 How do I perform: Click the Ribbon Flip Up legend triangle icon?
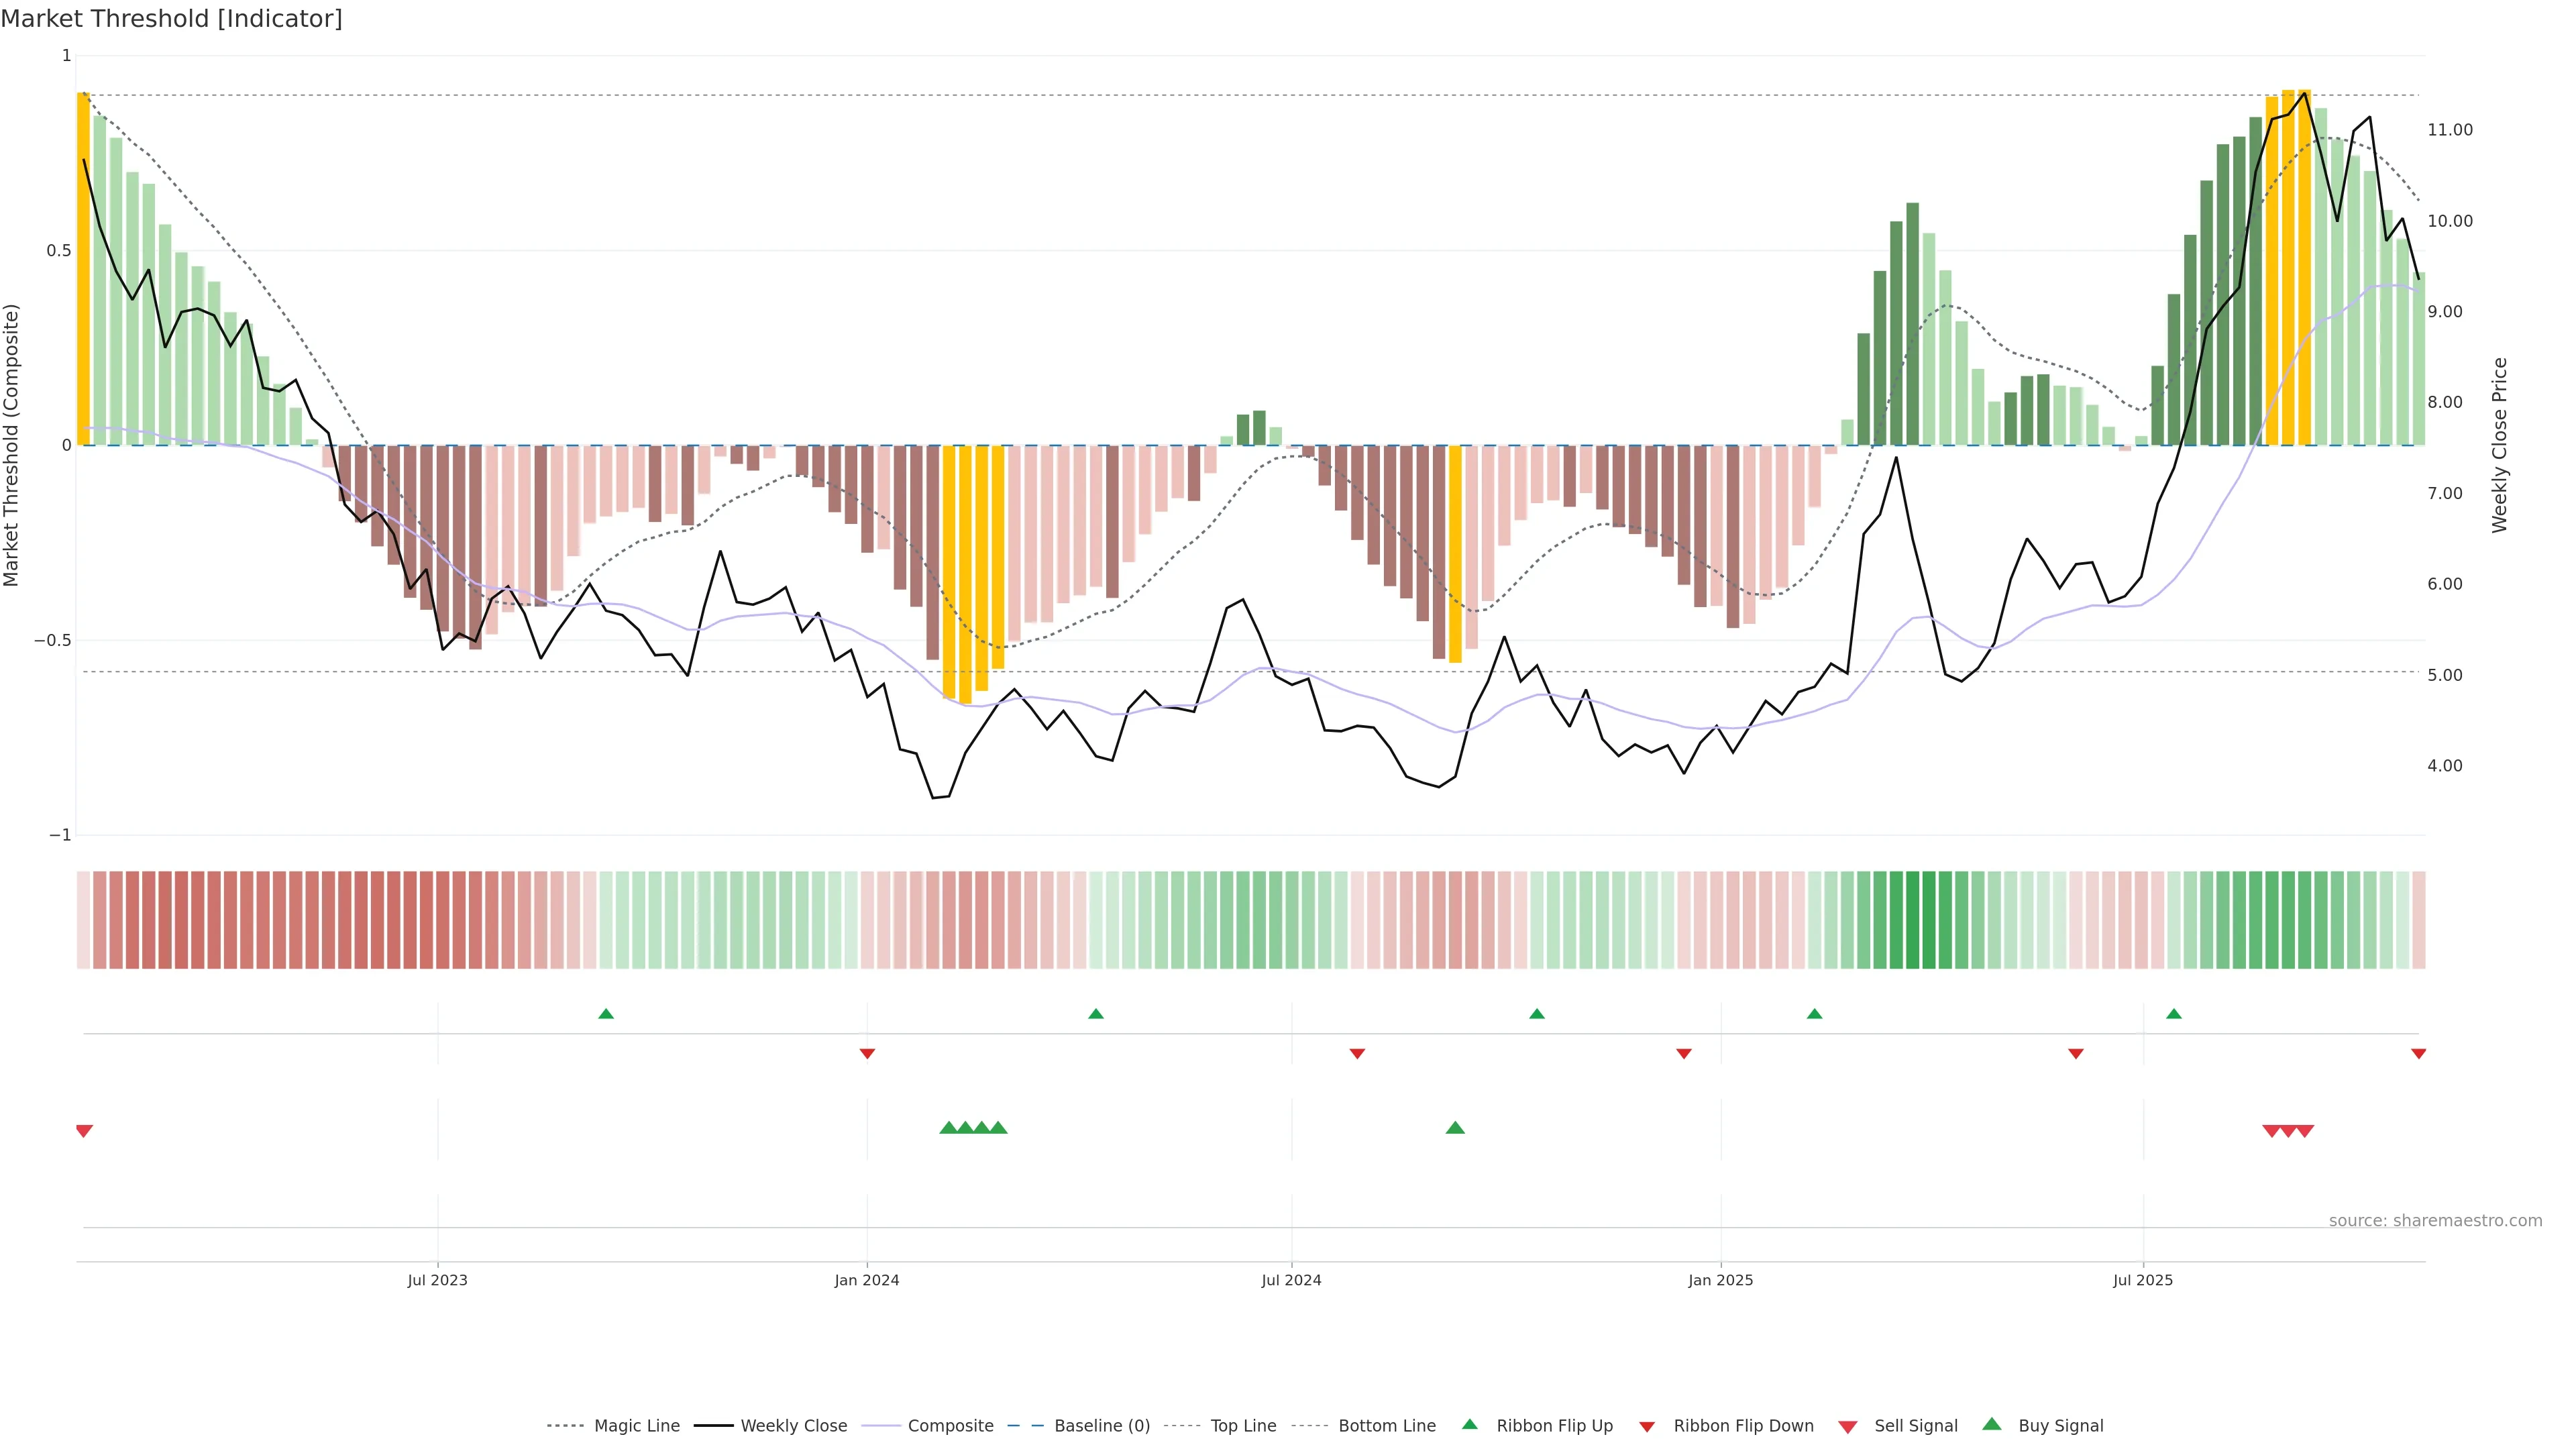pos(1469,1424)
